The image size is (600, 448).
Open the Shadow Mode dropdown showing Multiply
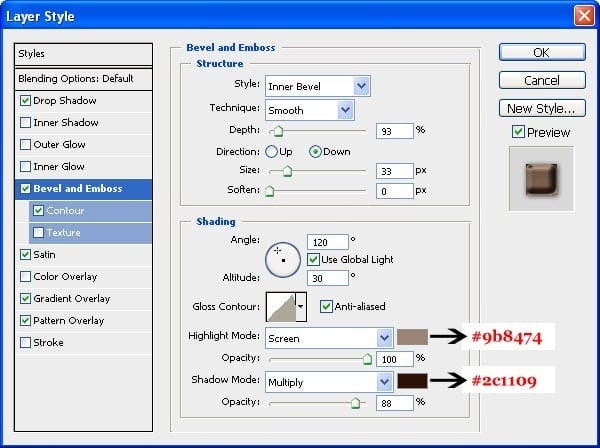(x=329, y=382)
